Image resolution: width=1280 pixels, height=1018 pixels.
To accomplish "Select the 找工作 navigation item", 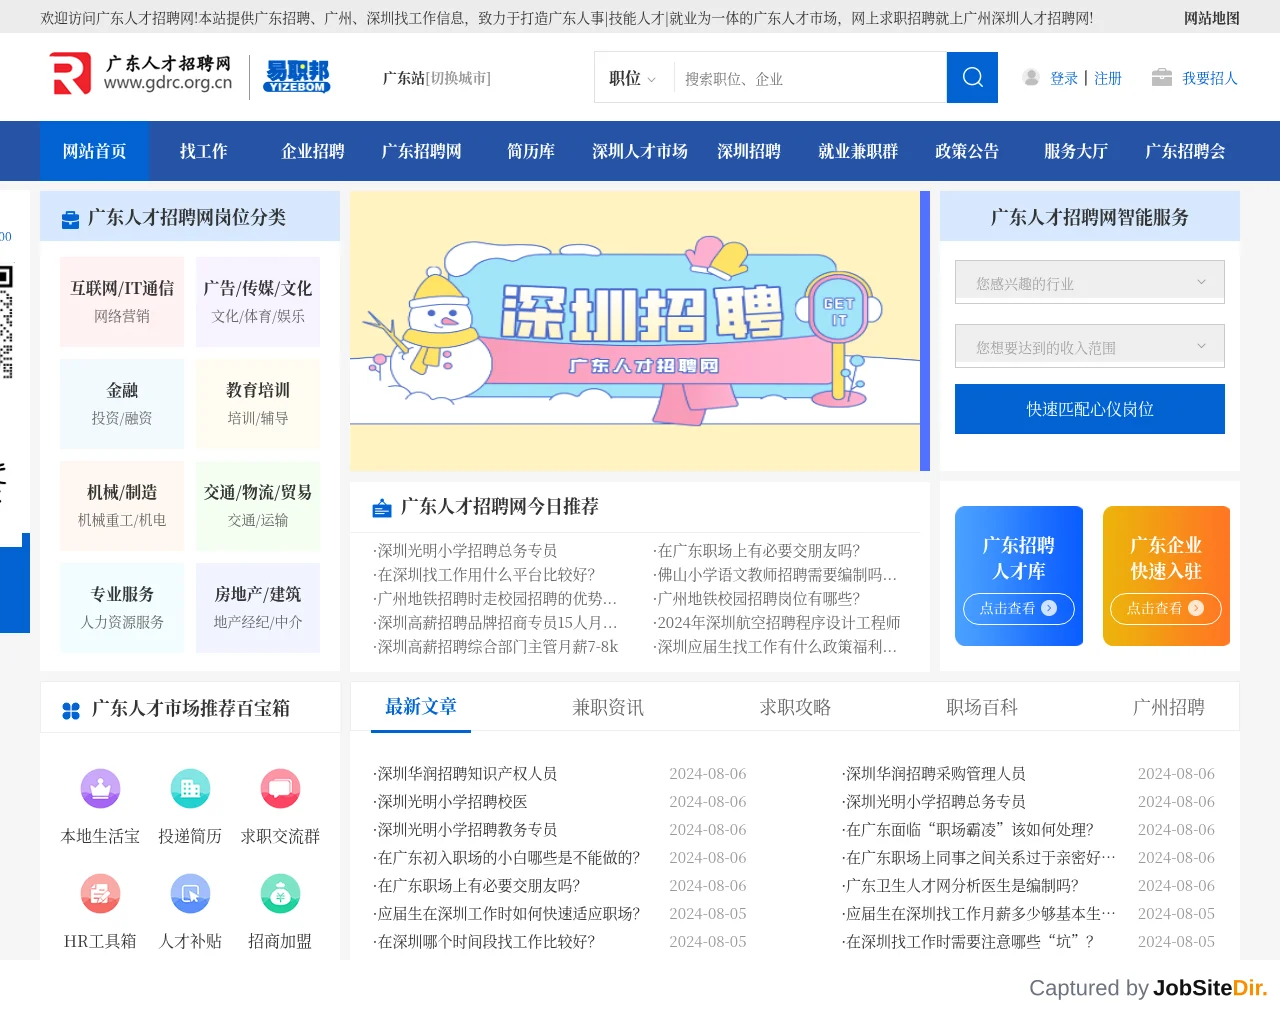I will click(204, 151).
